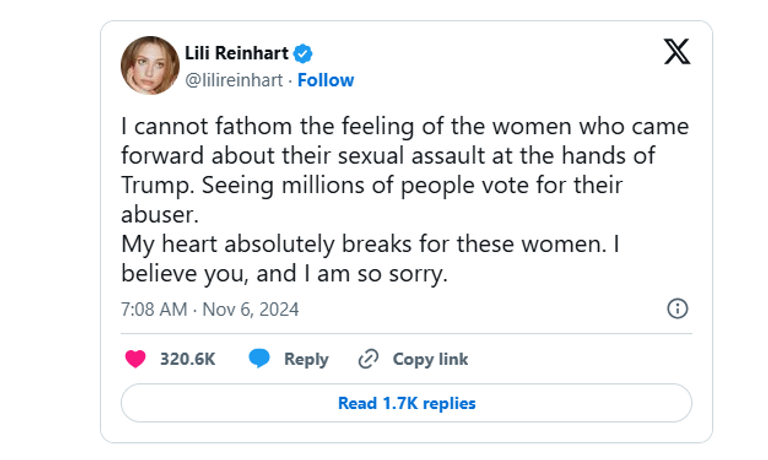Open the tweet info circle icon

pos(677,309)
